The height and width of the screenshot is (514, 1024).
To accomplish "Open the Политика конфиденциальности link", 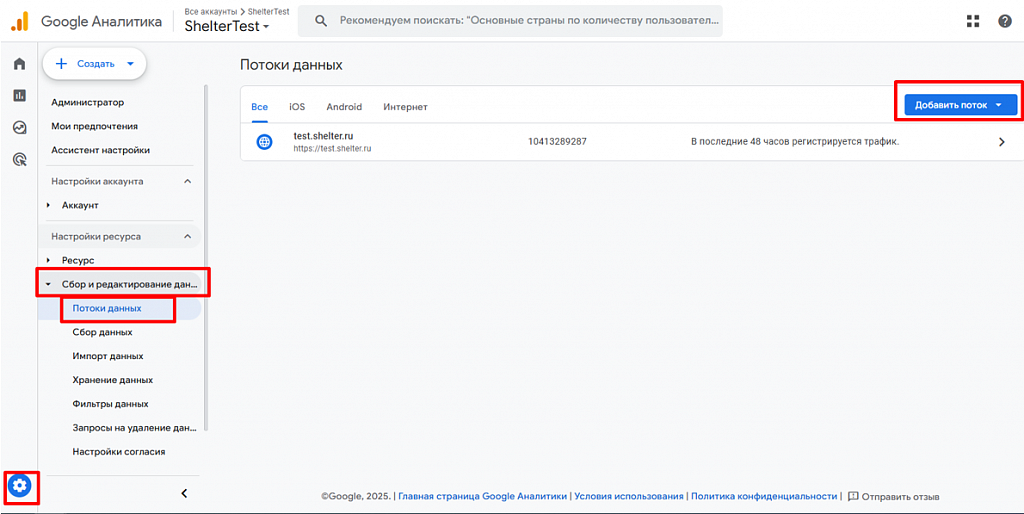I will 764,496.
